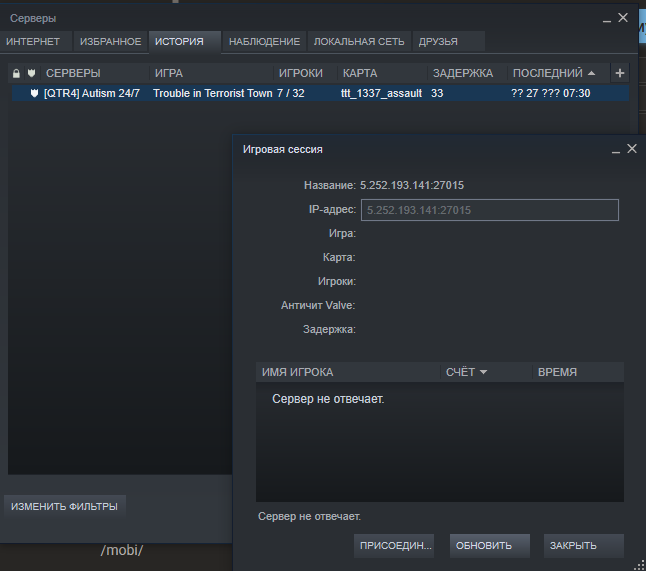Open the ИЗБРАННОЕ tab

(110, 42)
